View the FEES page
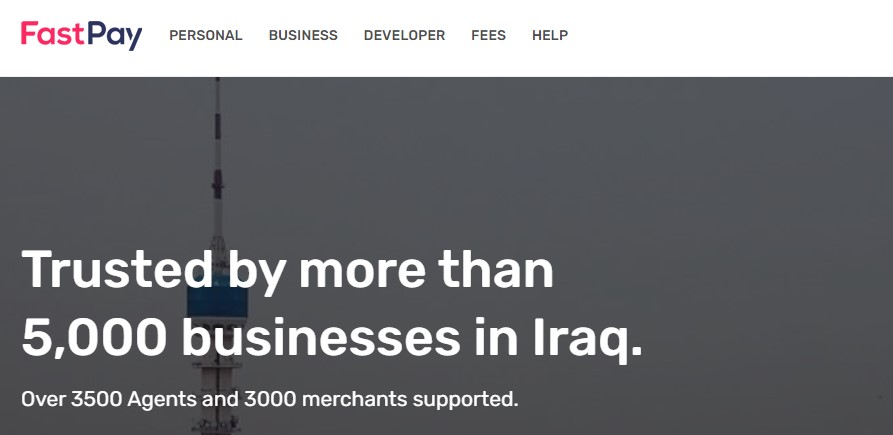The width and height of the screenshot is (893, 435). (x=488, y=35)
